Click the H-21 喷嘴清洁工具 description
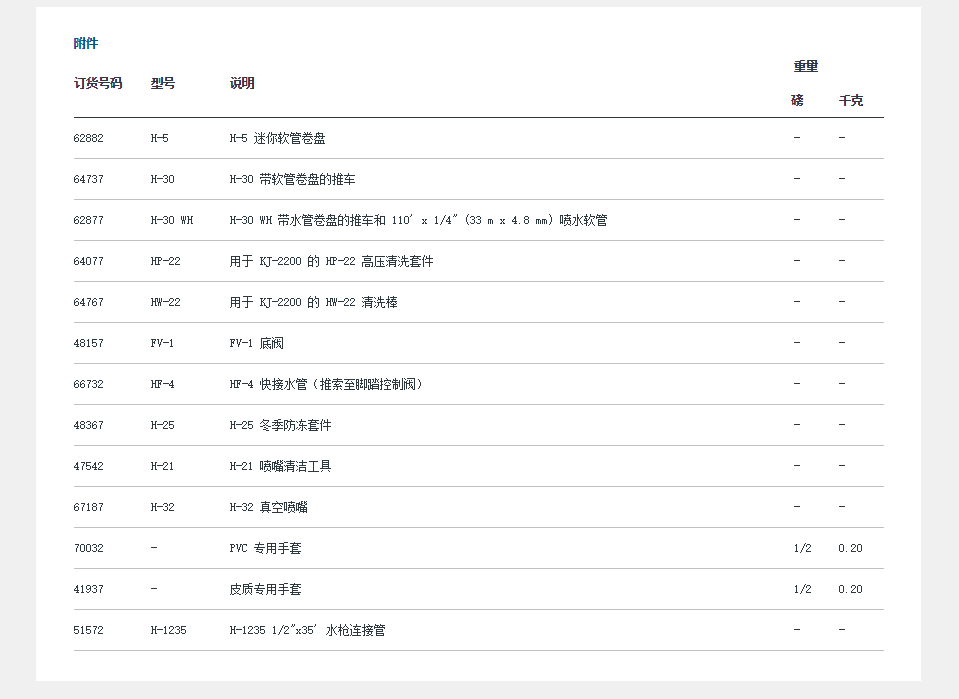Screen dimensions: 959x699 pos(280,466)
